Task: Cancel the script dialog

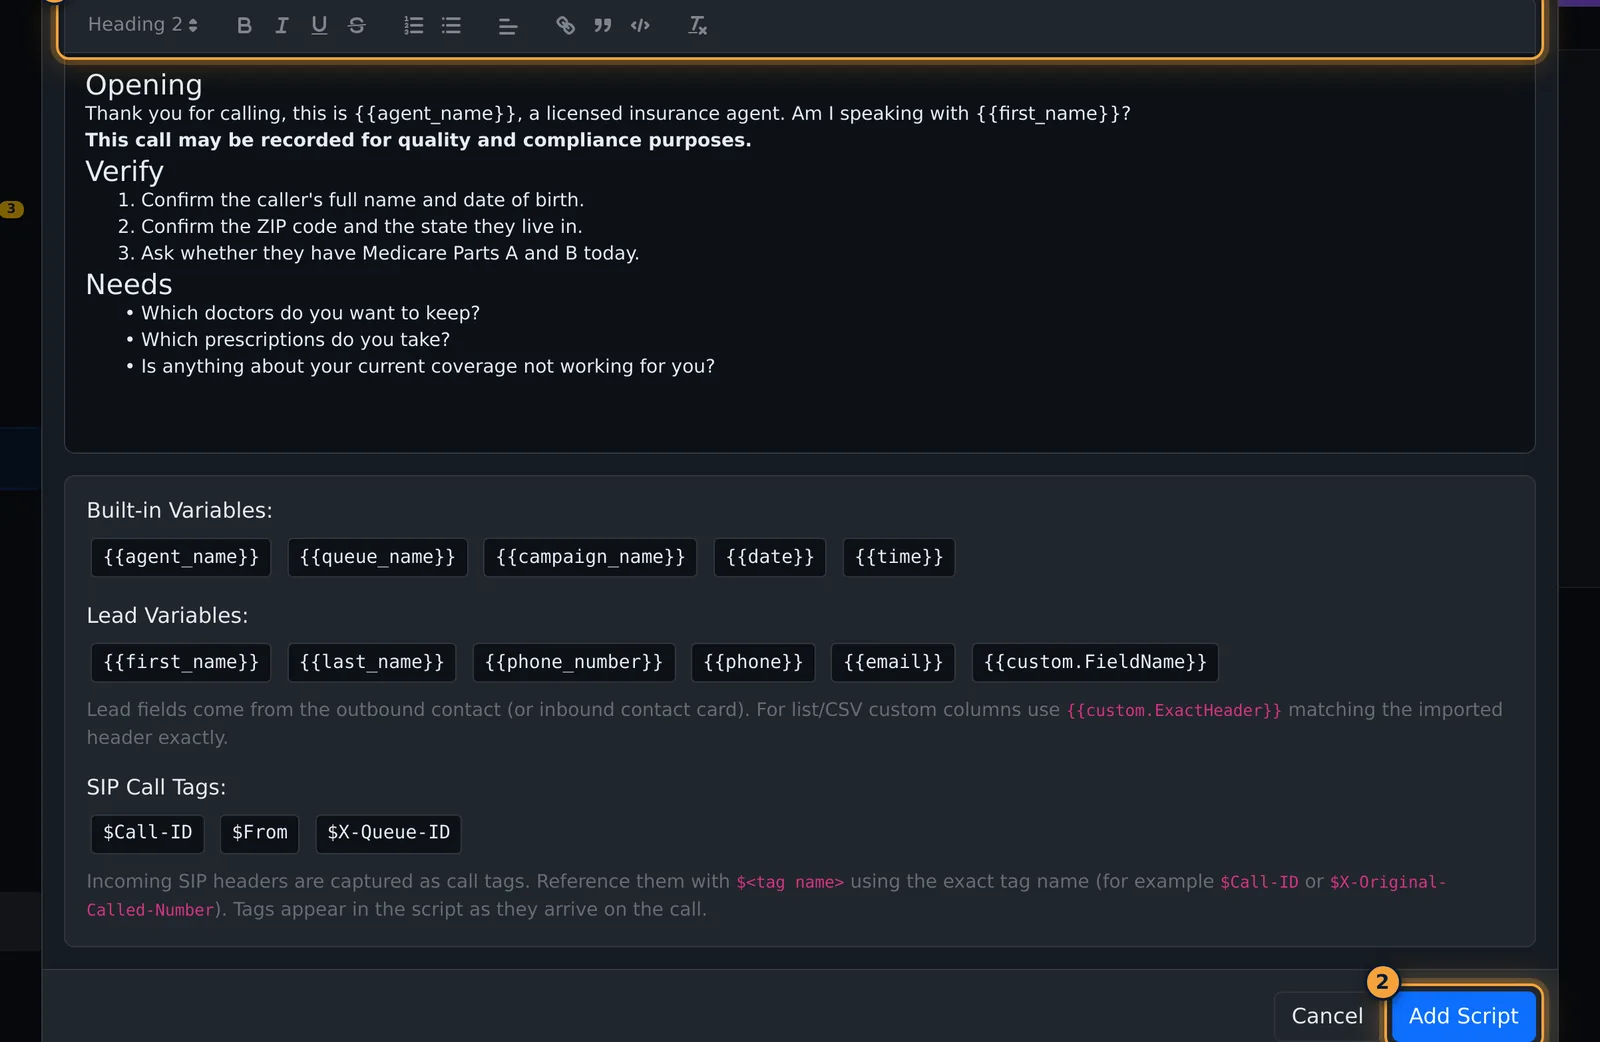Action: coord(1327,1016)
